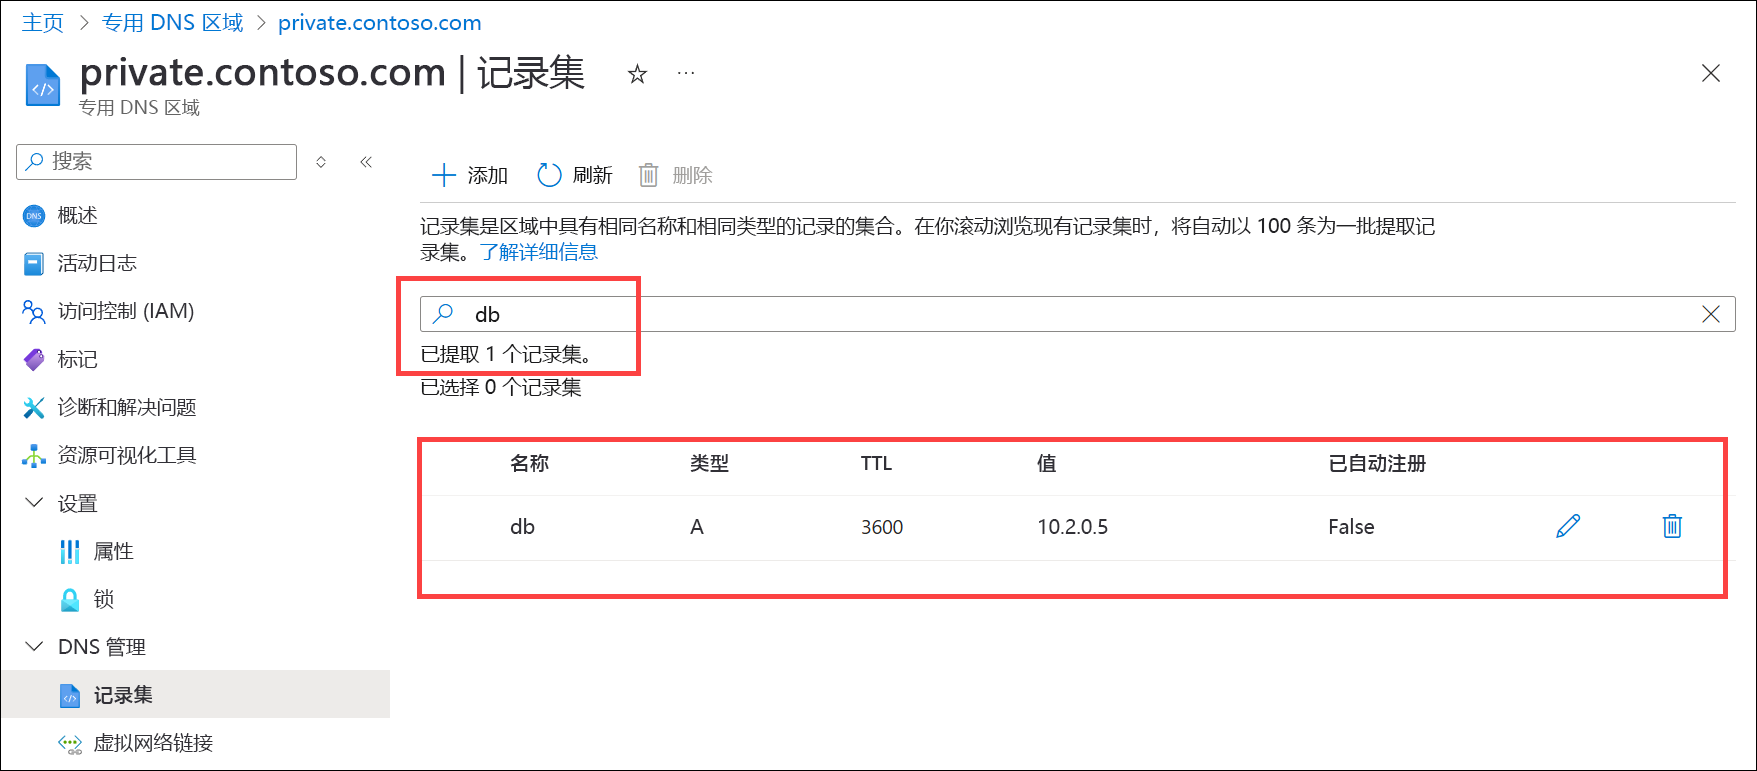
Task: Click the plus icon for 添加
Action: (x=443, y=176)
